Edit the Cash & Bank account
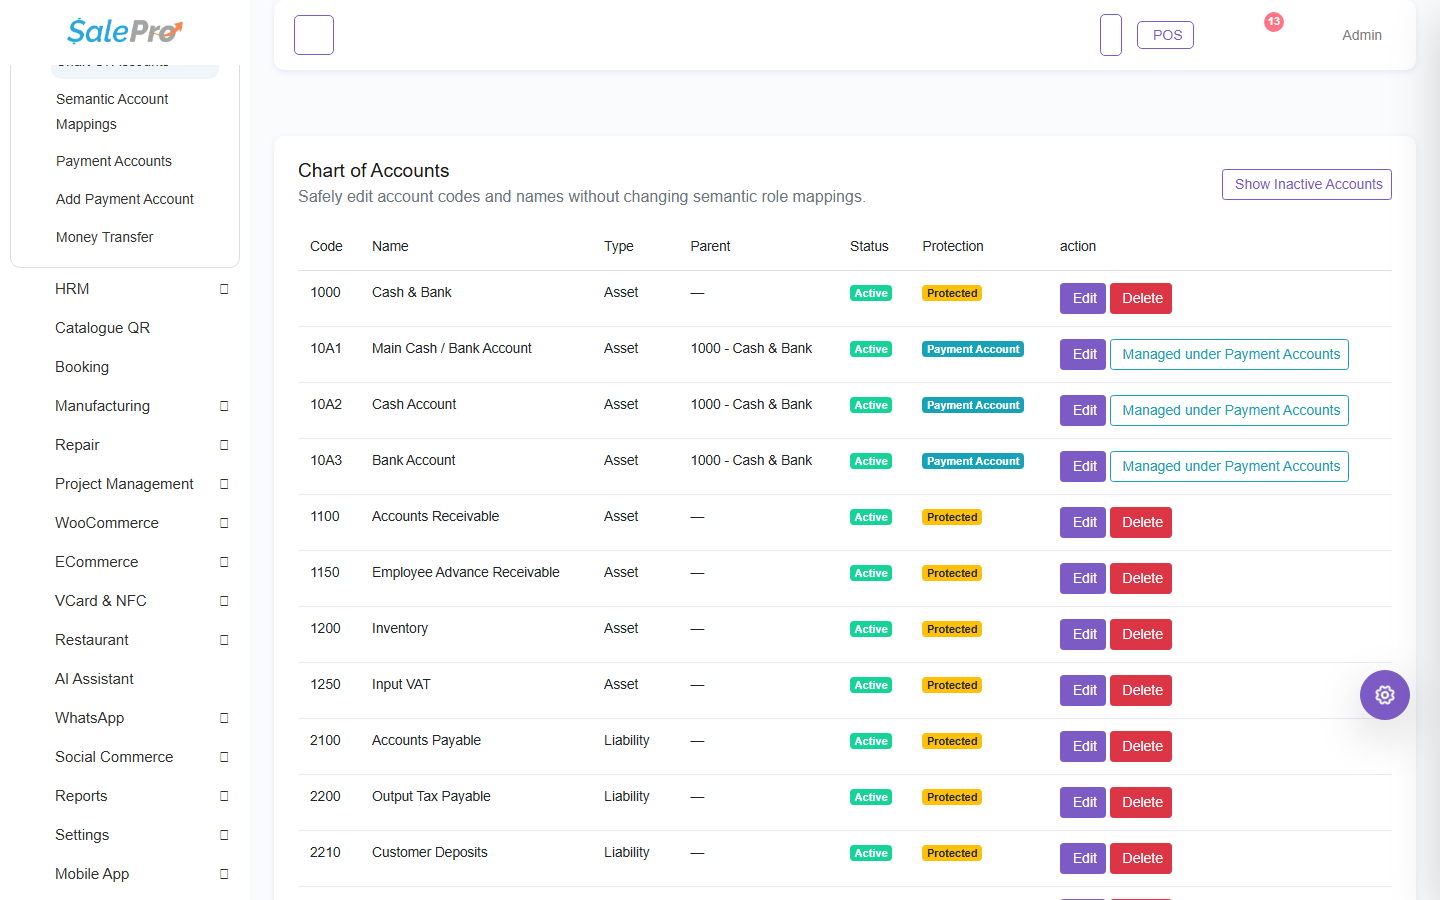This screenshot has height=900, width=1440. [1083, 298]
